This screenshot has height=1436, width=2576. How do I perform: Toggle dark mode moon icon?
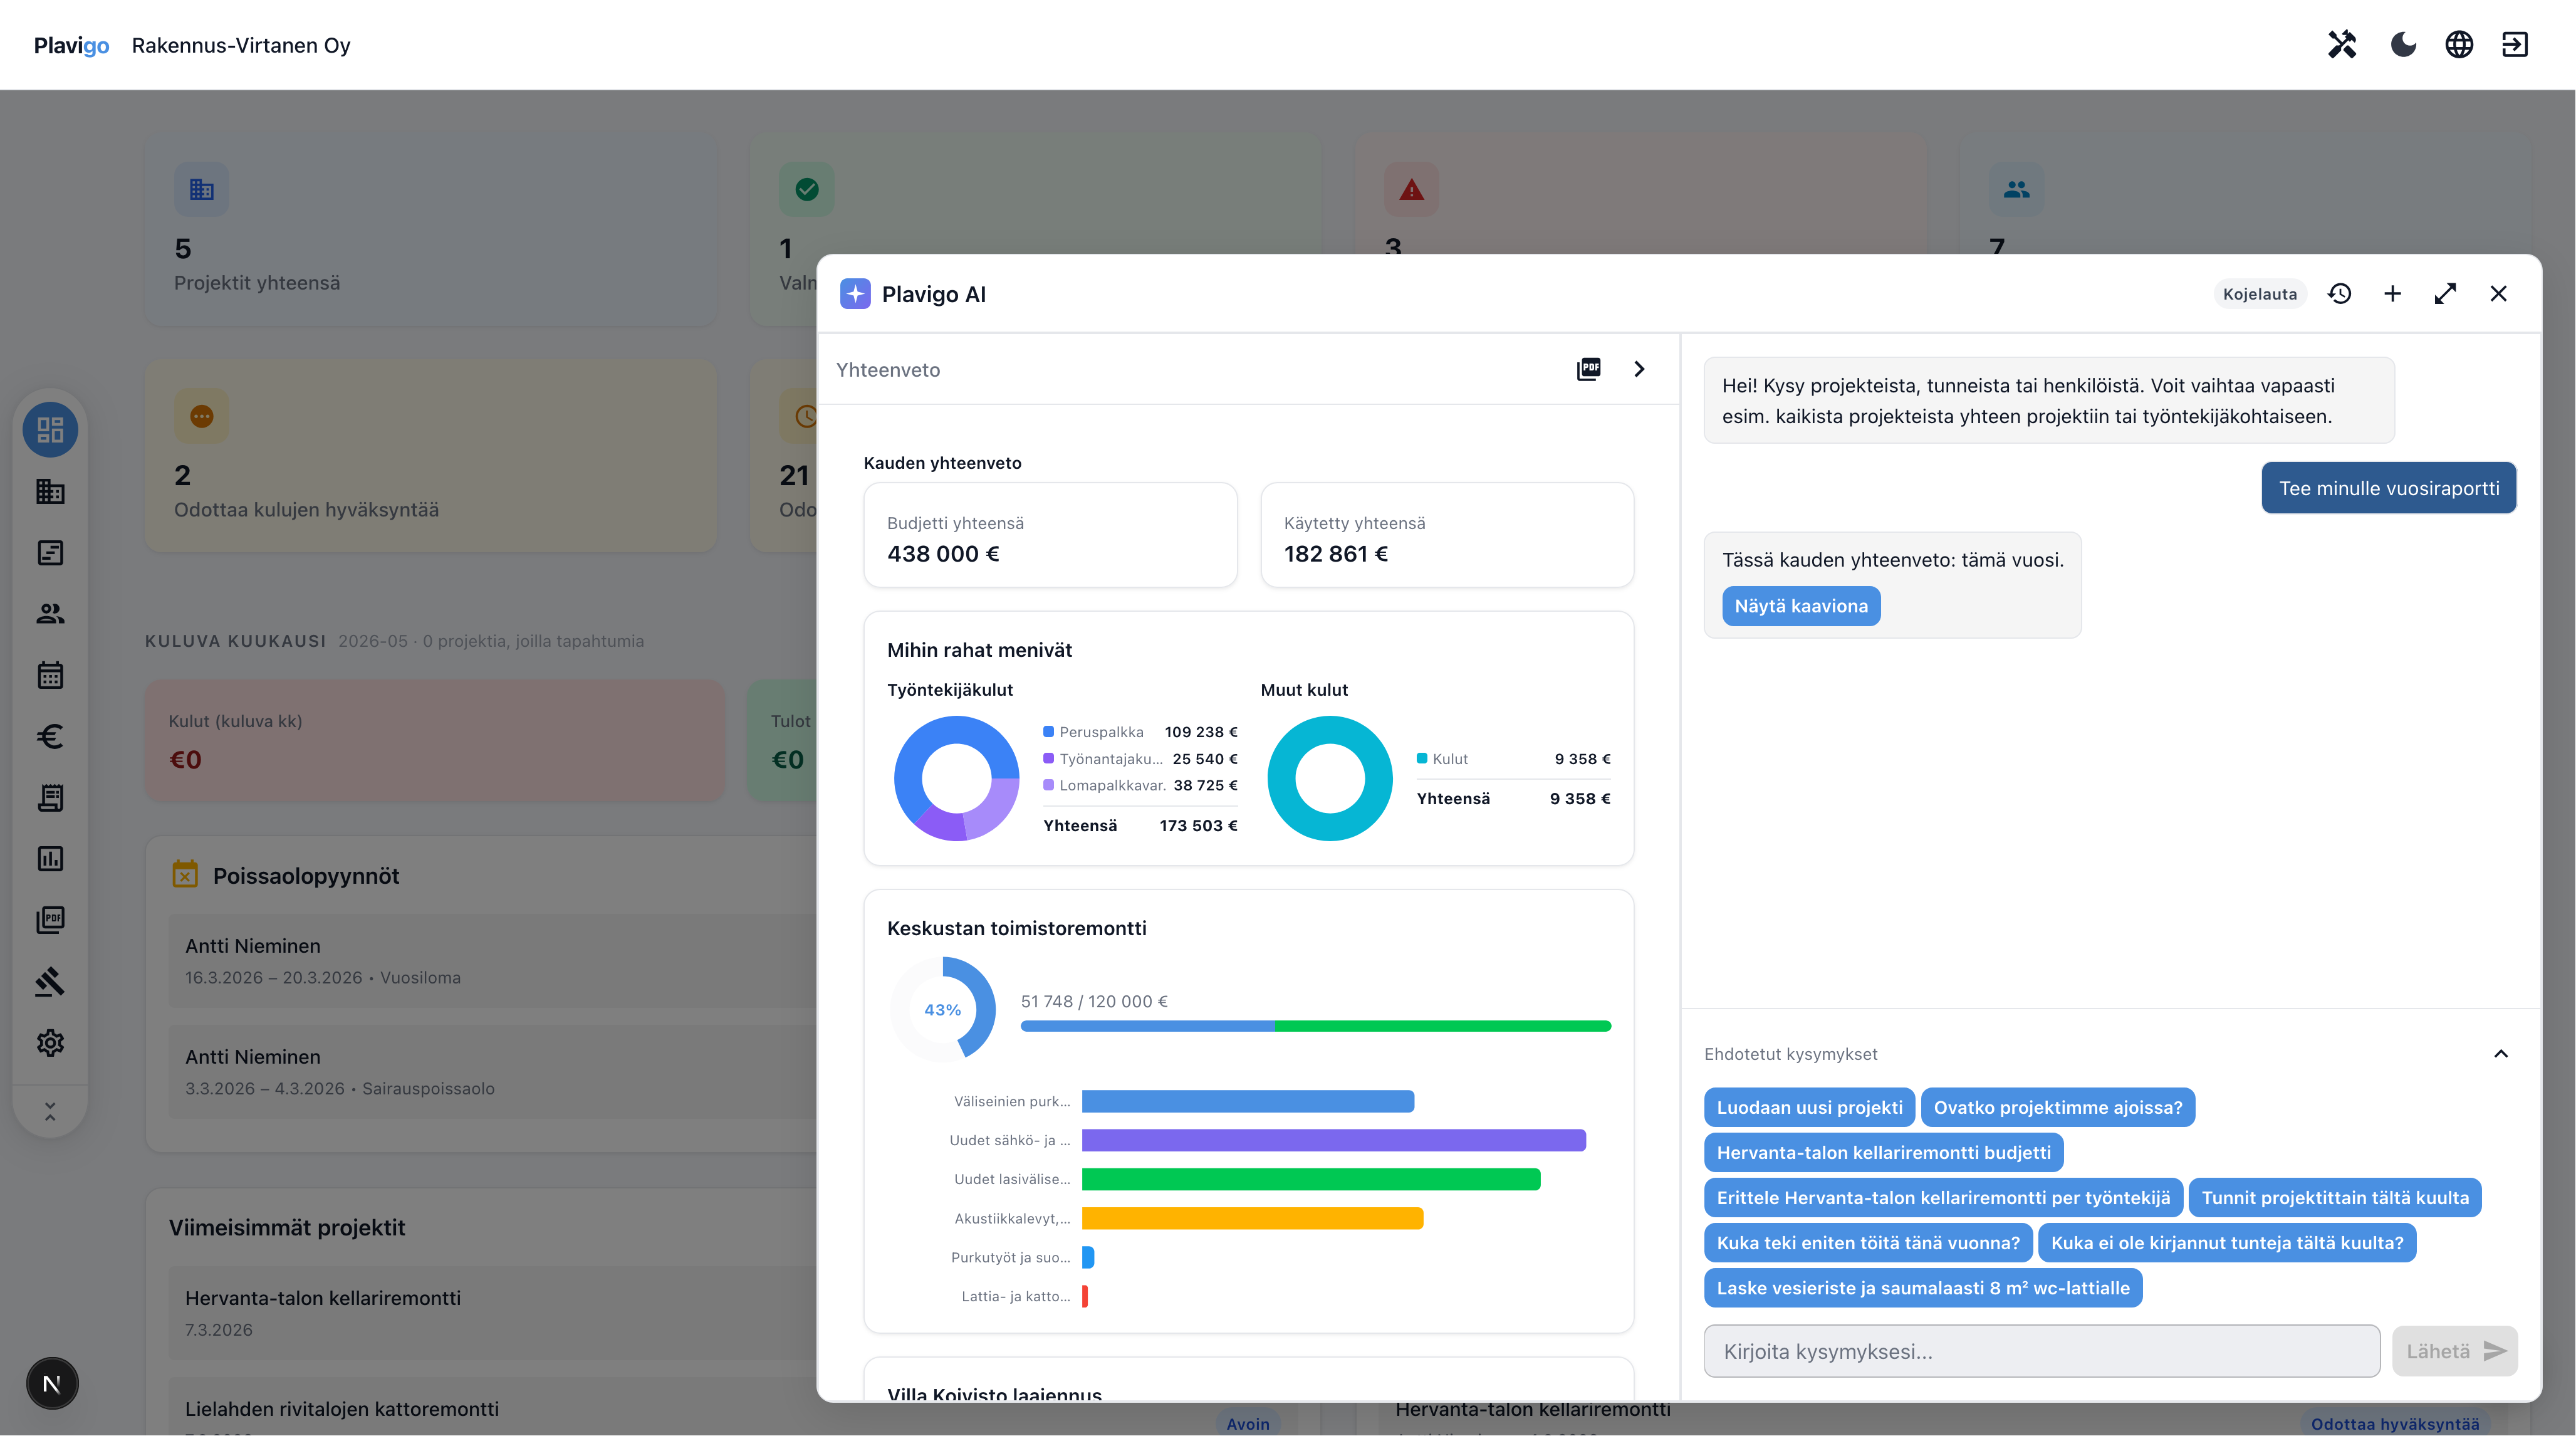(2403, 45)
